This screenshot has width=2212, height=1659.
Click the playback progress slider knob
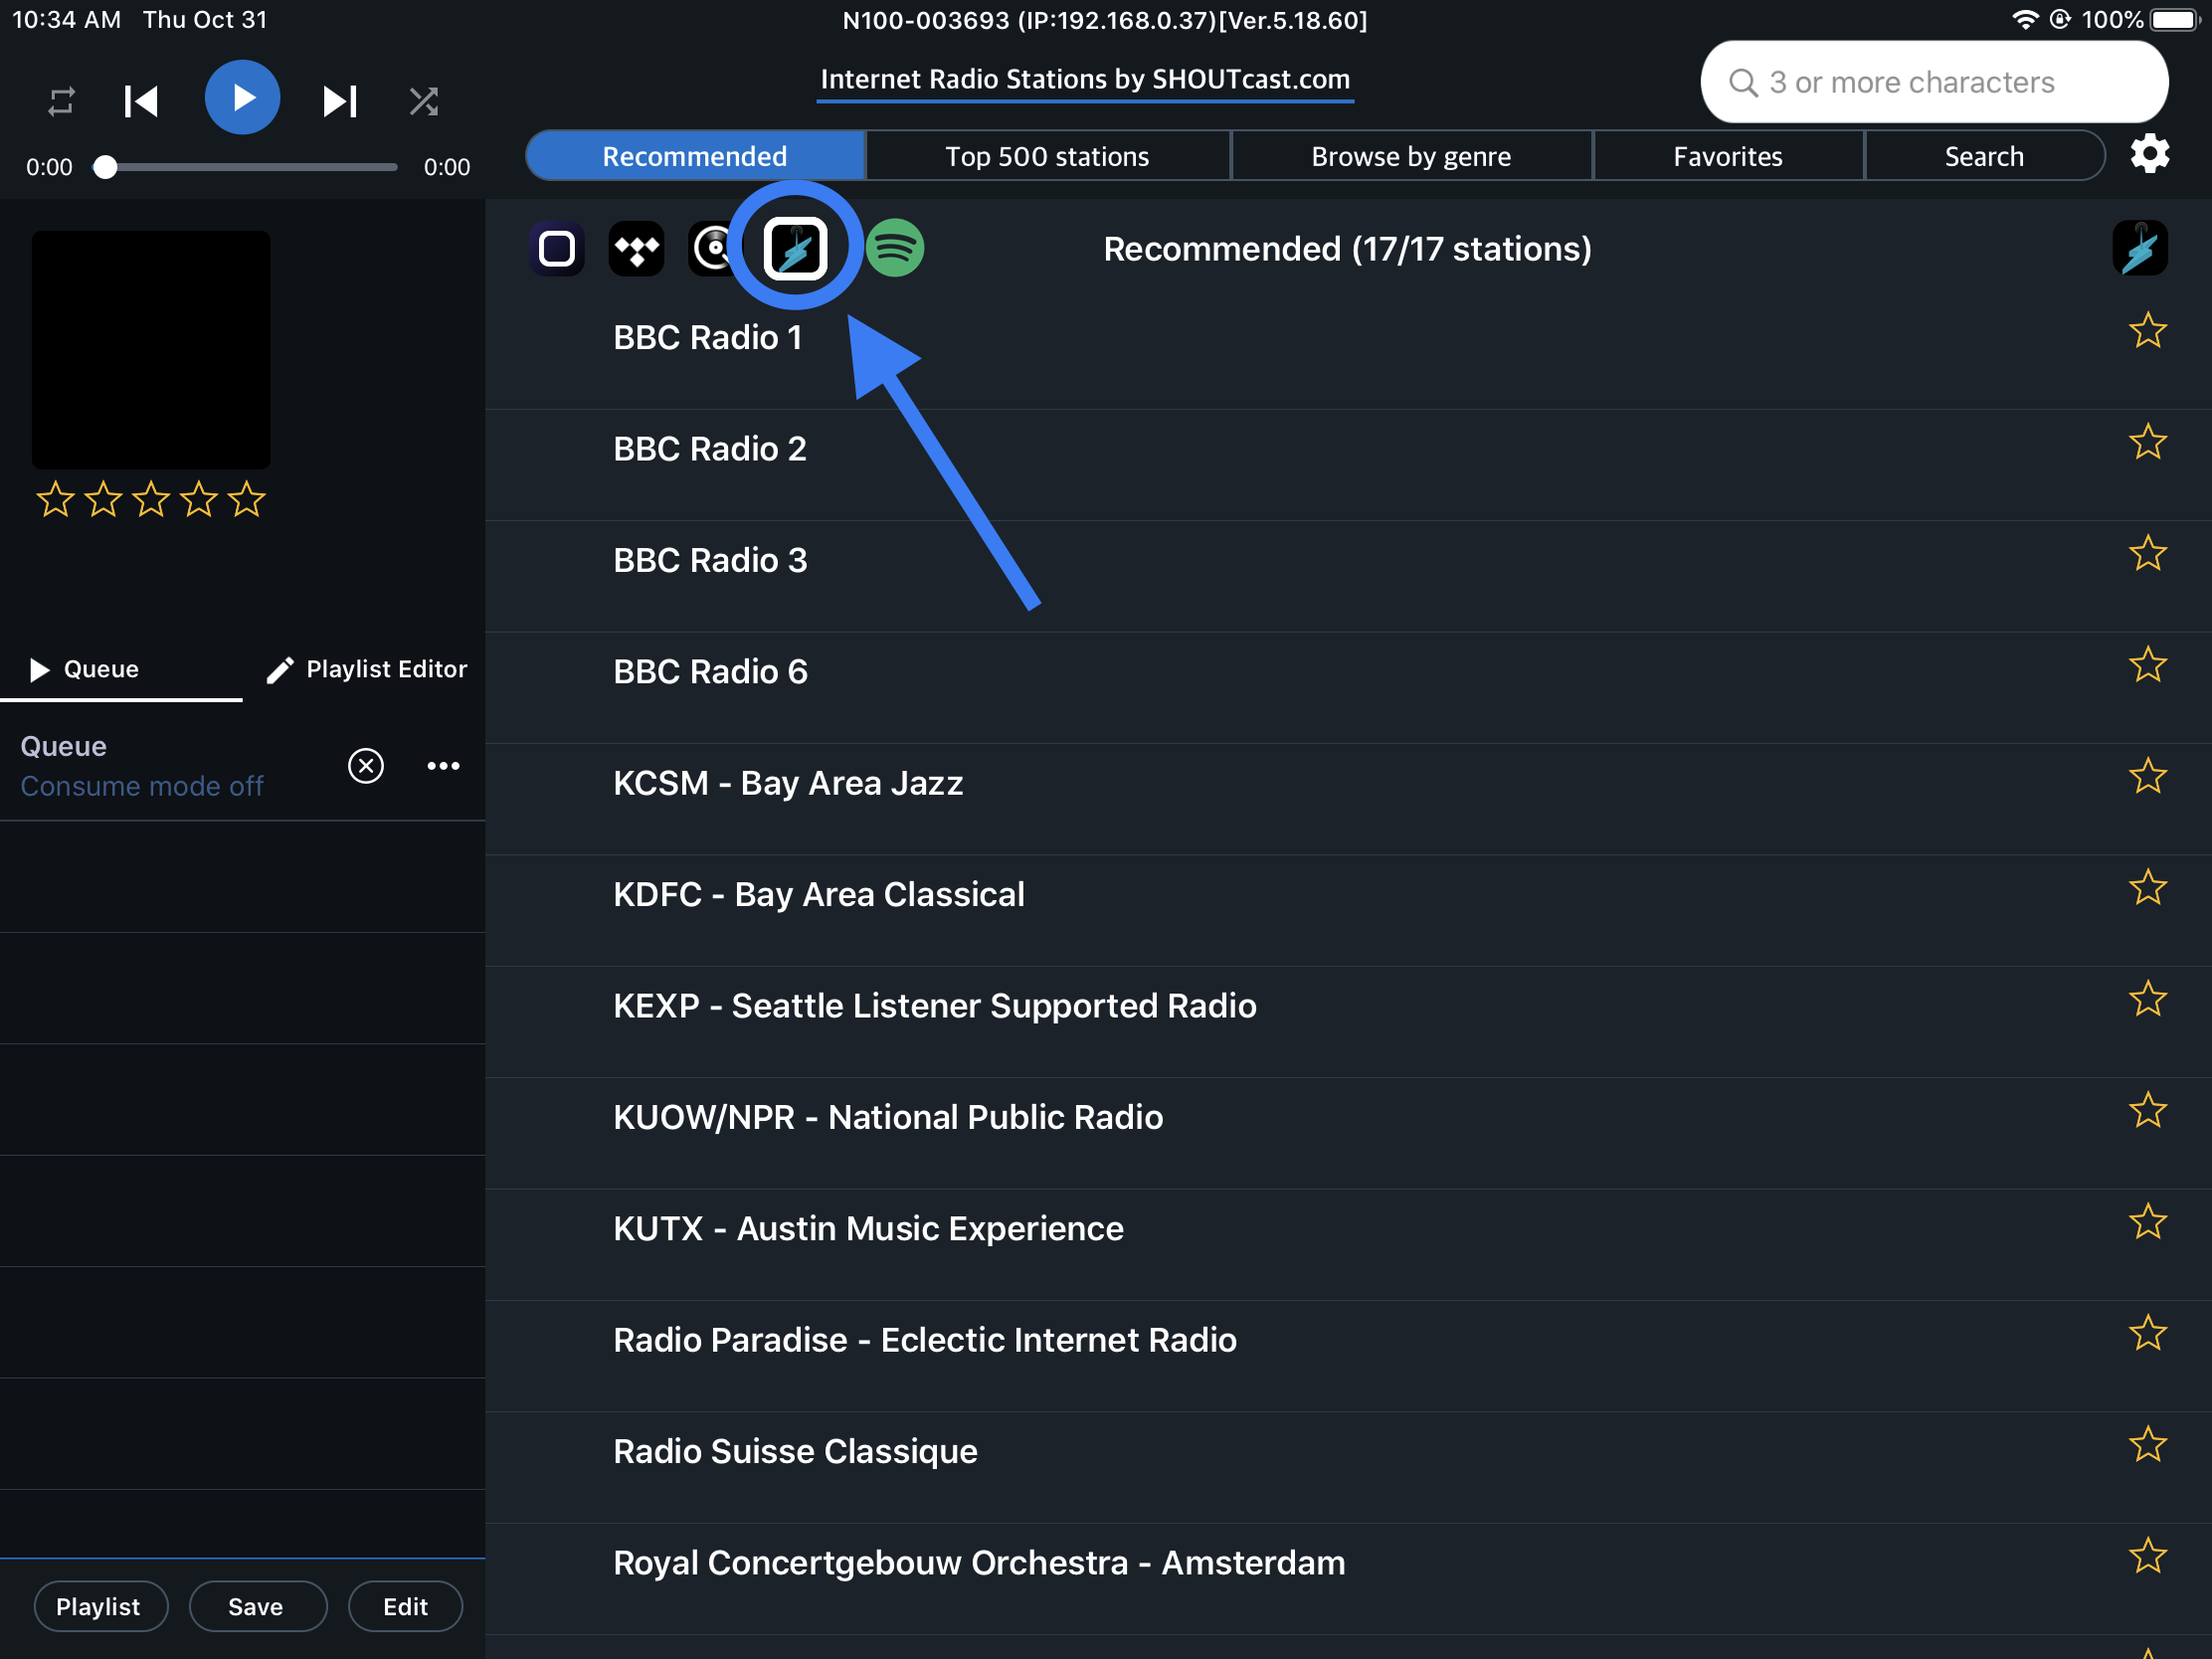click(x=105, y=167)
